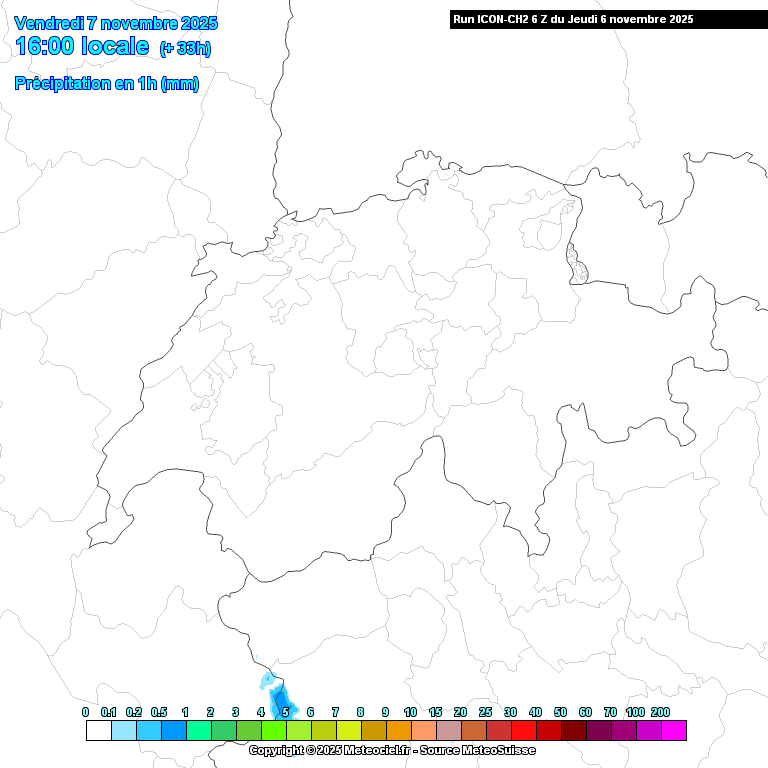Click the "Vendredi 7 novembre 2025" date text
This screenshot has width=768, height=768.
pos(117,23)
